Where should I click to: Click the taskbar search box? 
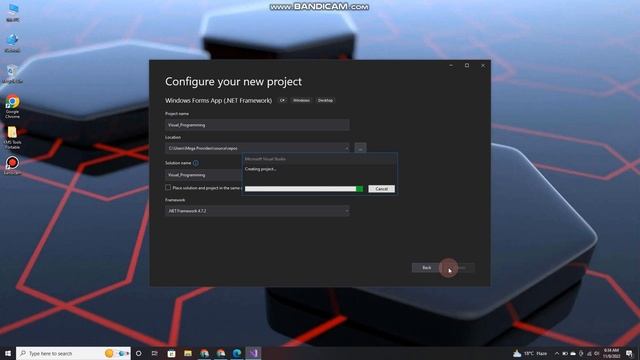73,353
